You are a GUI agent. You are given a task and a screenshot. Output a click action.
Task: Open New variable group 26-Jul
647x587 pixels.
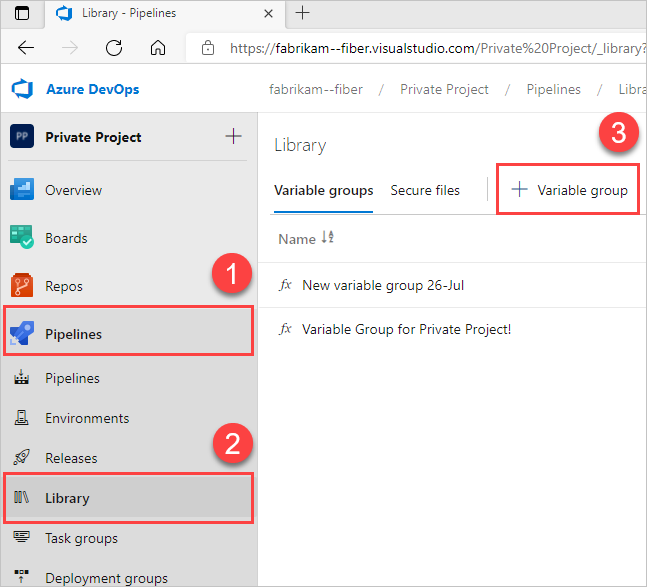click(383, 285)
